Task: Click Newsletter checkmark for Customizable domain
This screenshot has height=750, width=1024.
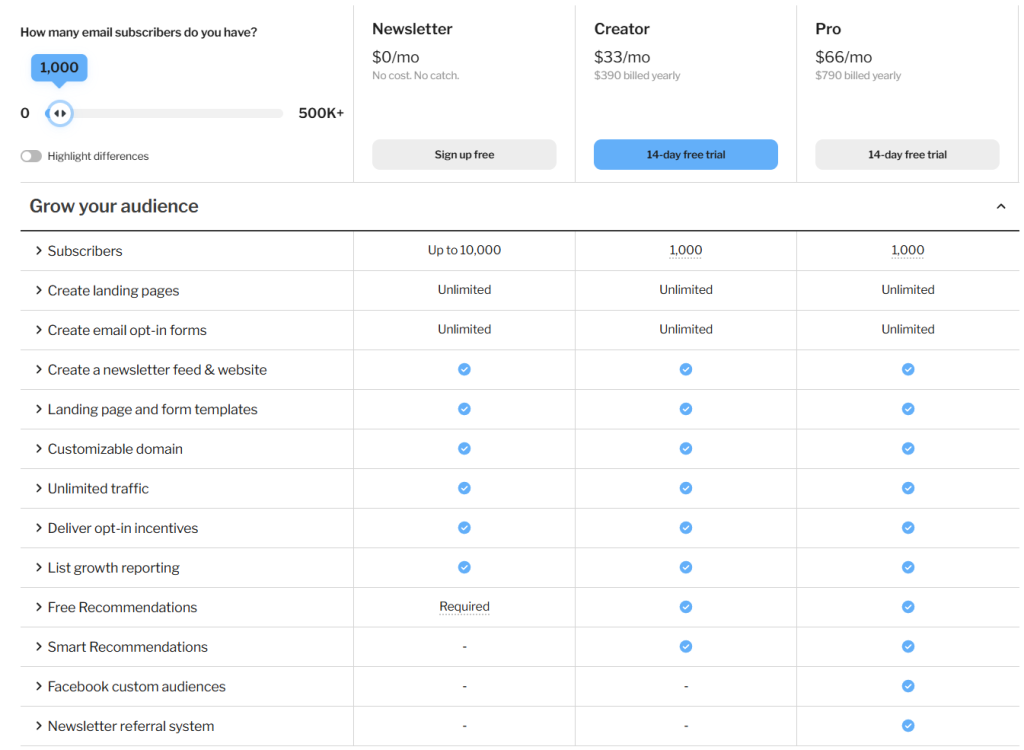Action: 464,449
